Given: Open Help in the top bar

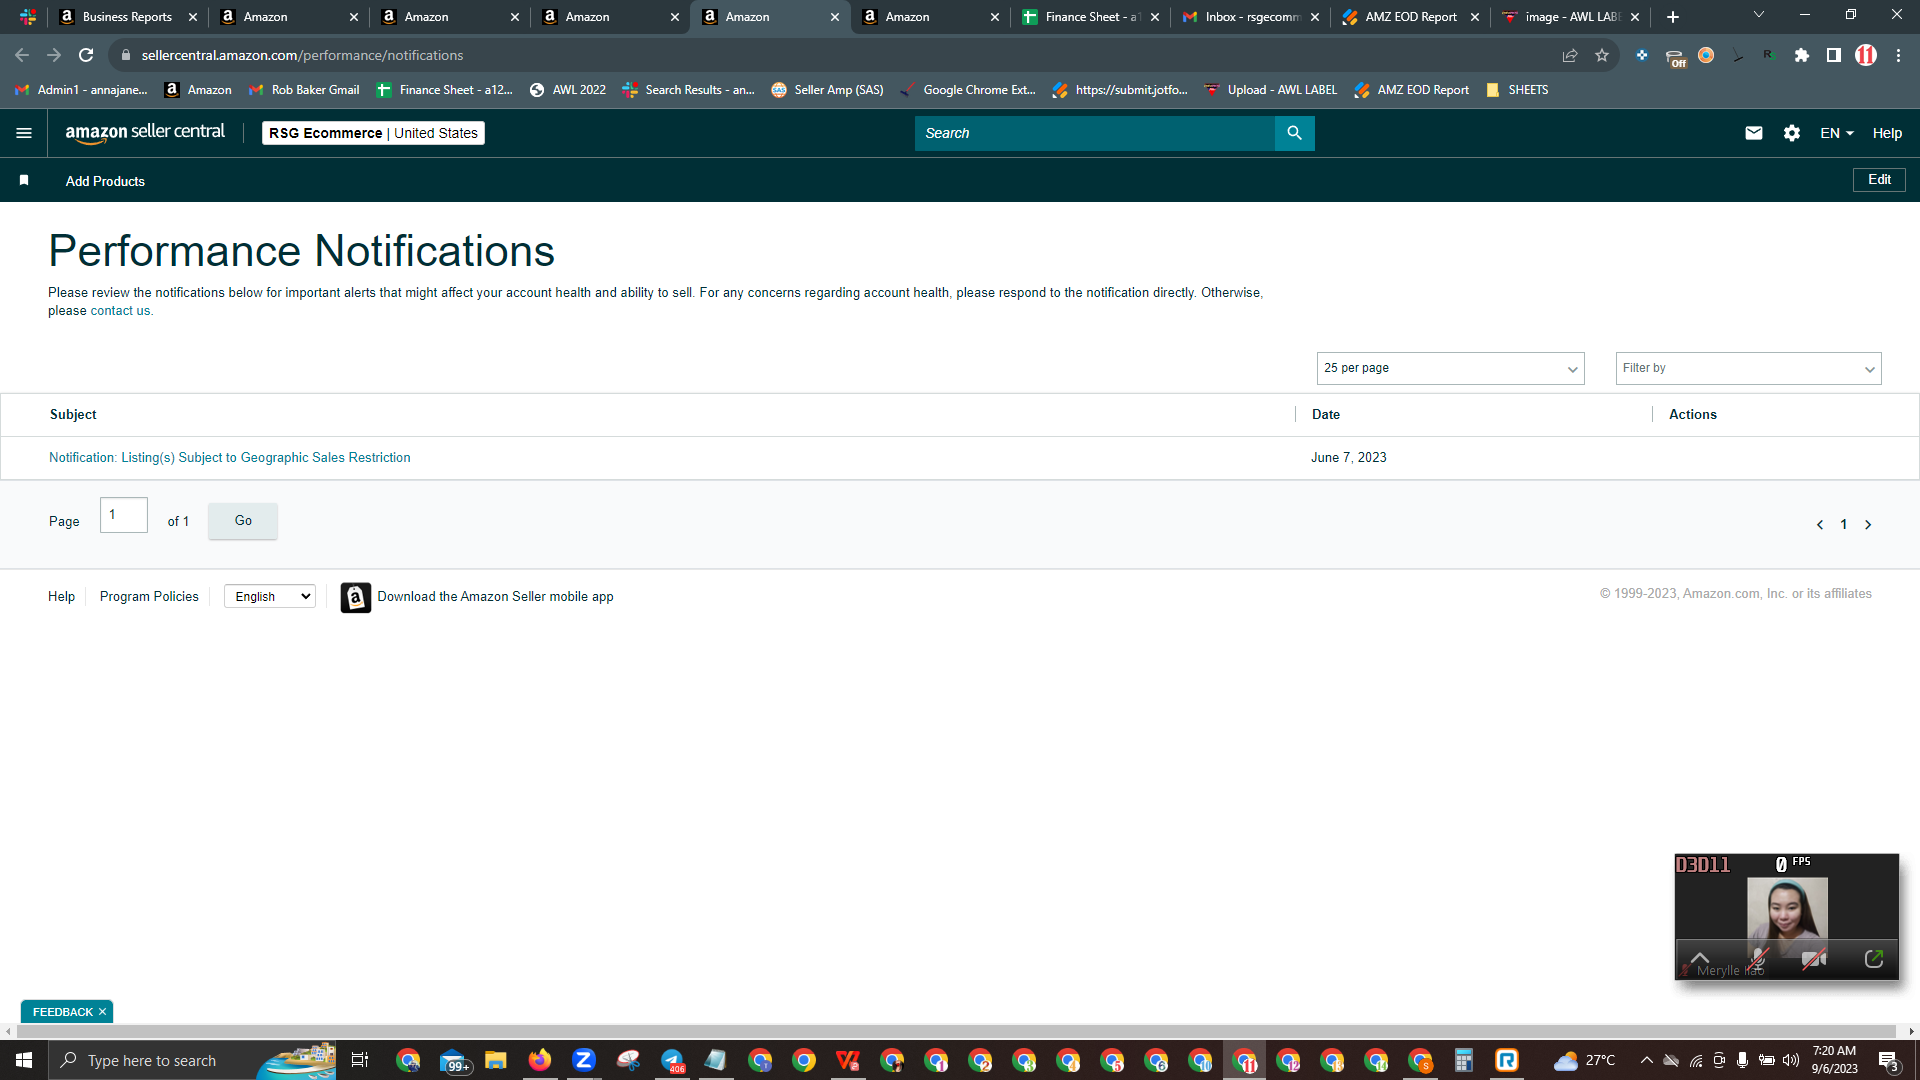Looking at the screenshot, I should pyautogui.click(x=1887, y=133).
